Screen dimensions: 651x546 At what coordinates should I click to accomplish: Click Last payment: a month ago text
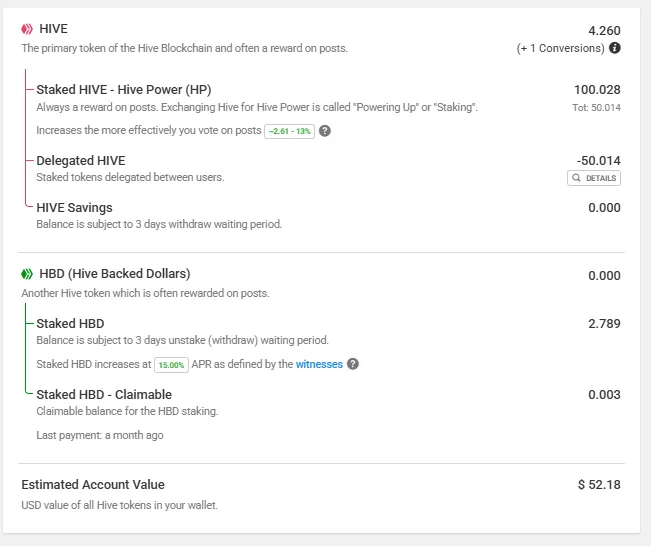(x=100, y=435)
